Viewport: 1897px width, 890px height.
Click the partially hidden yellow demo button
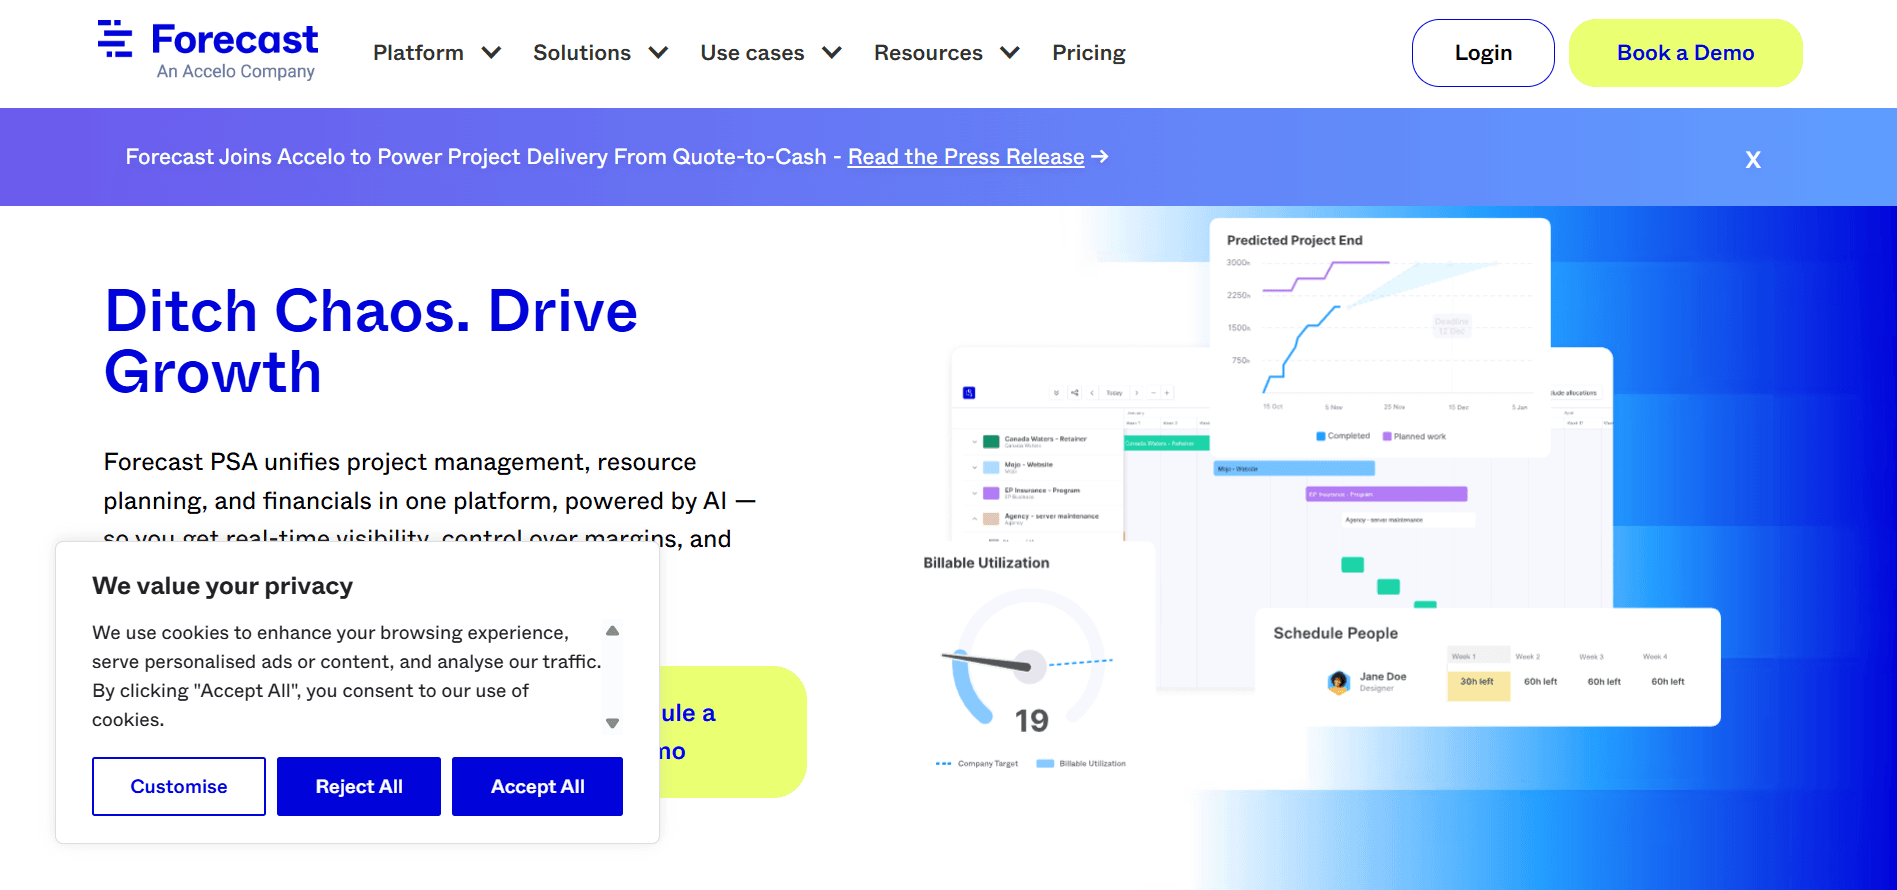732,732
